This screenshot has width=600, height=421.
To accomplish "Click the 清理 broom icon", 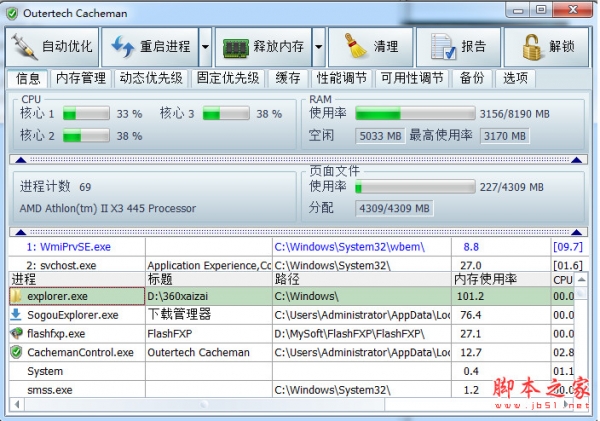I will point(355,46).
